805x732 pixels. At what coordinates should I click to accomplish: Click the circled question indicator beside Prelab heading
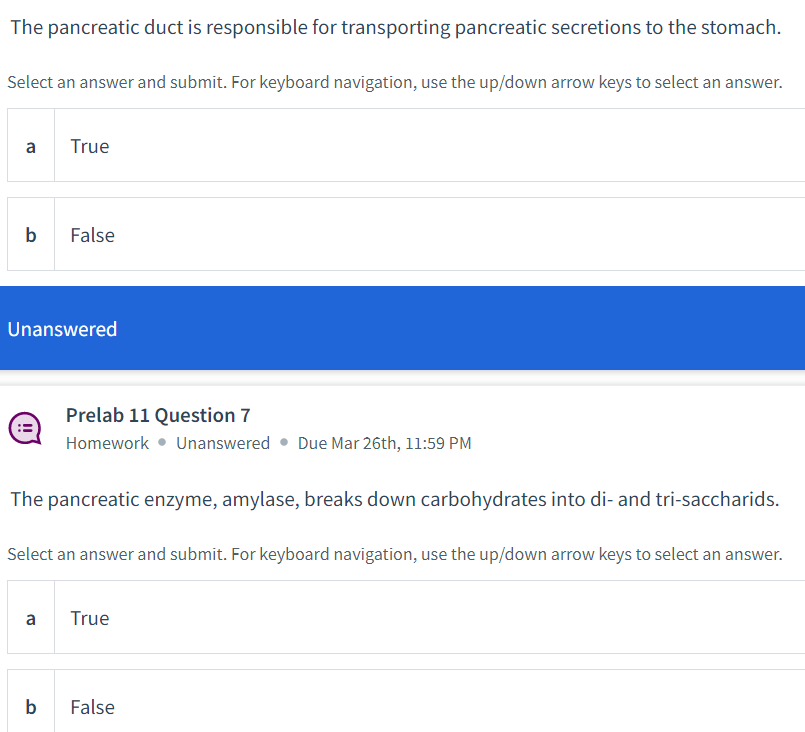(23, 428)
